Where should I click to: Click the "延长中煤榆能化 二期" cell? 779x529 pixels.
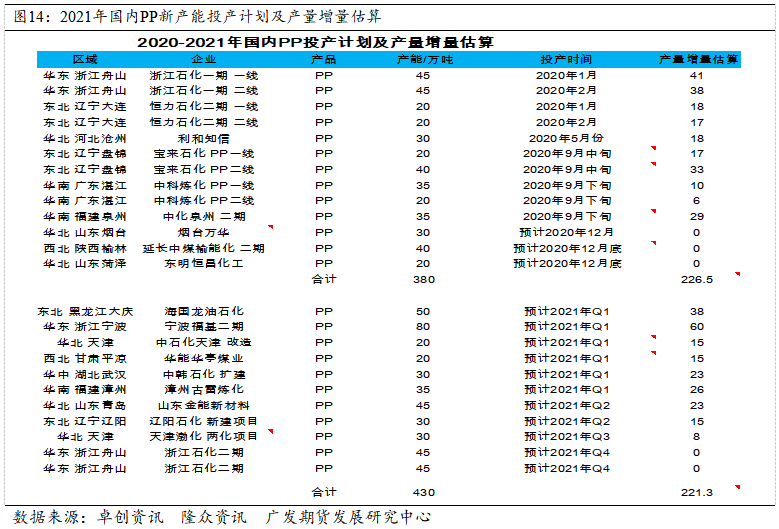[204, 248]
